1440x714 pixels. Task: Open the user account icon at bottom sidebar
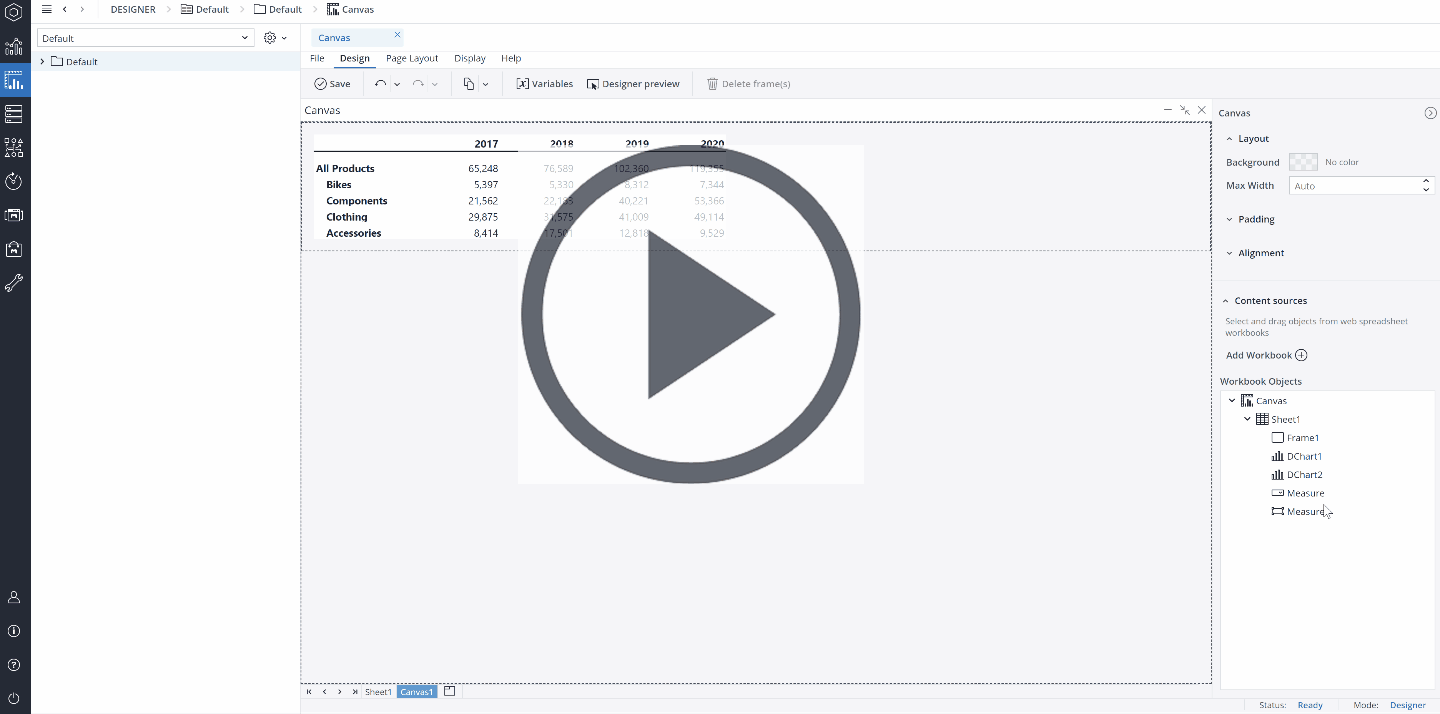click(x=13, y=597)
